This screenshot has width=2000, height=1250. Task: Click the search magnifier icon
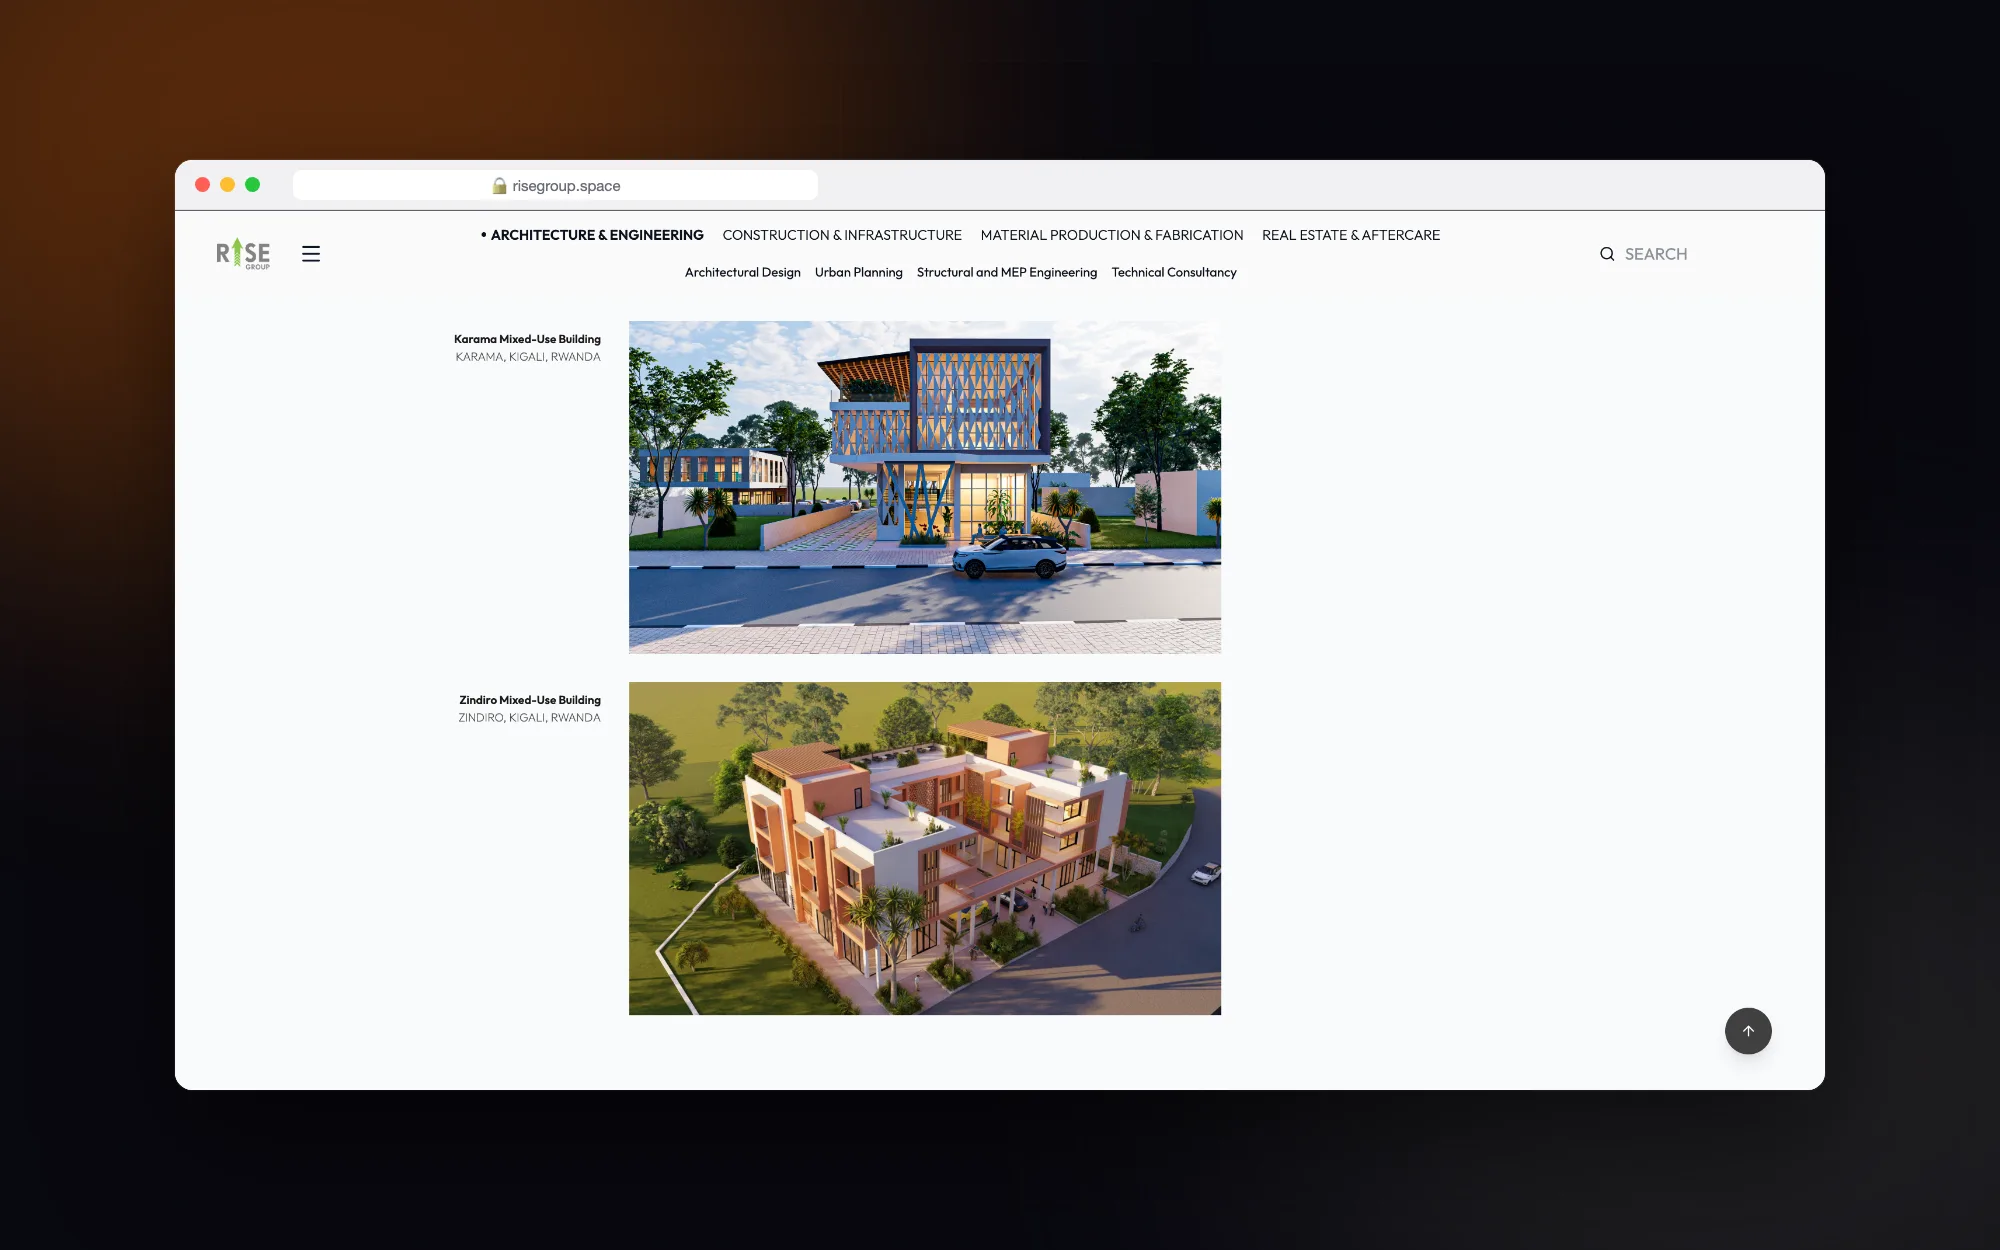click(1607, 254)
